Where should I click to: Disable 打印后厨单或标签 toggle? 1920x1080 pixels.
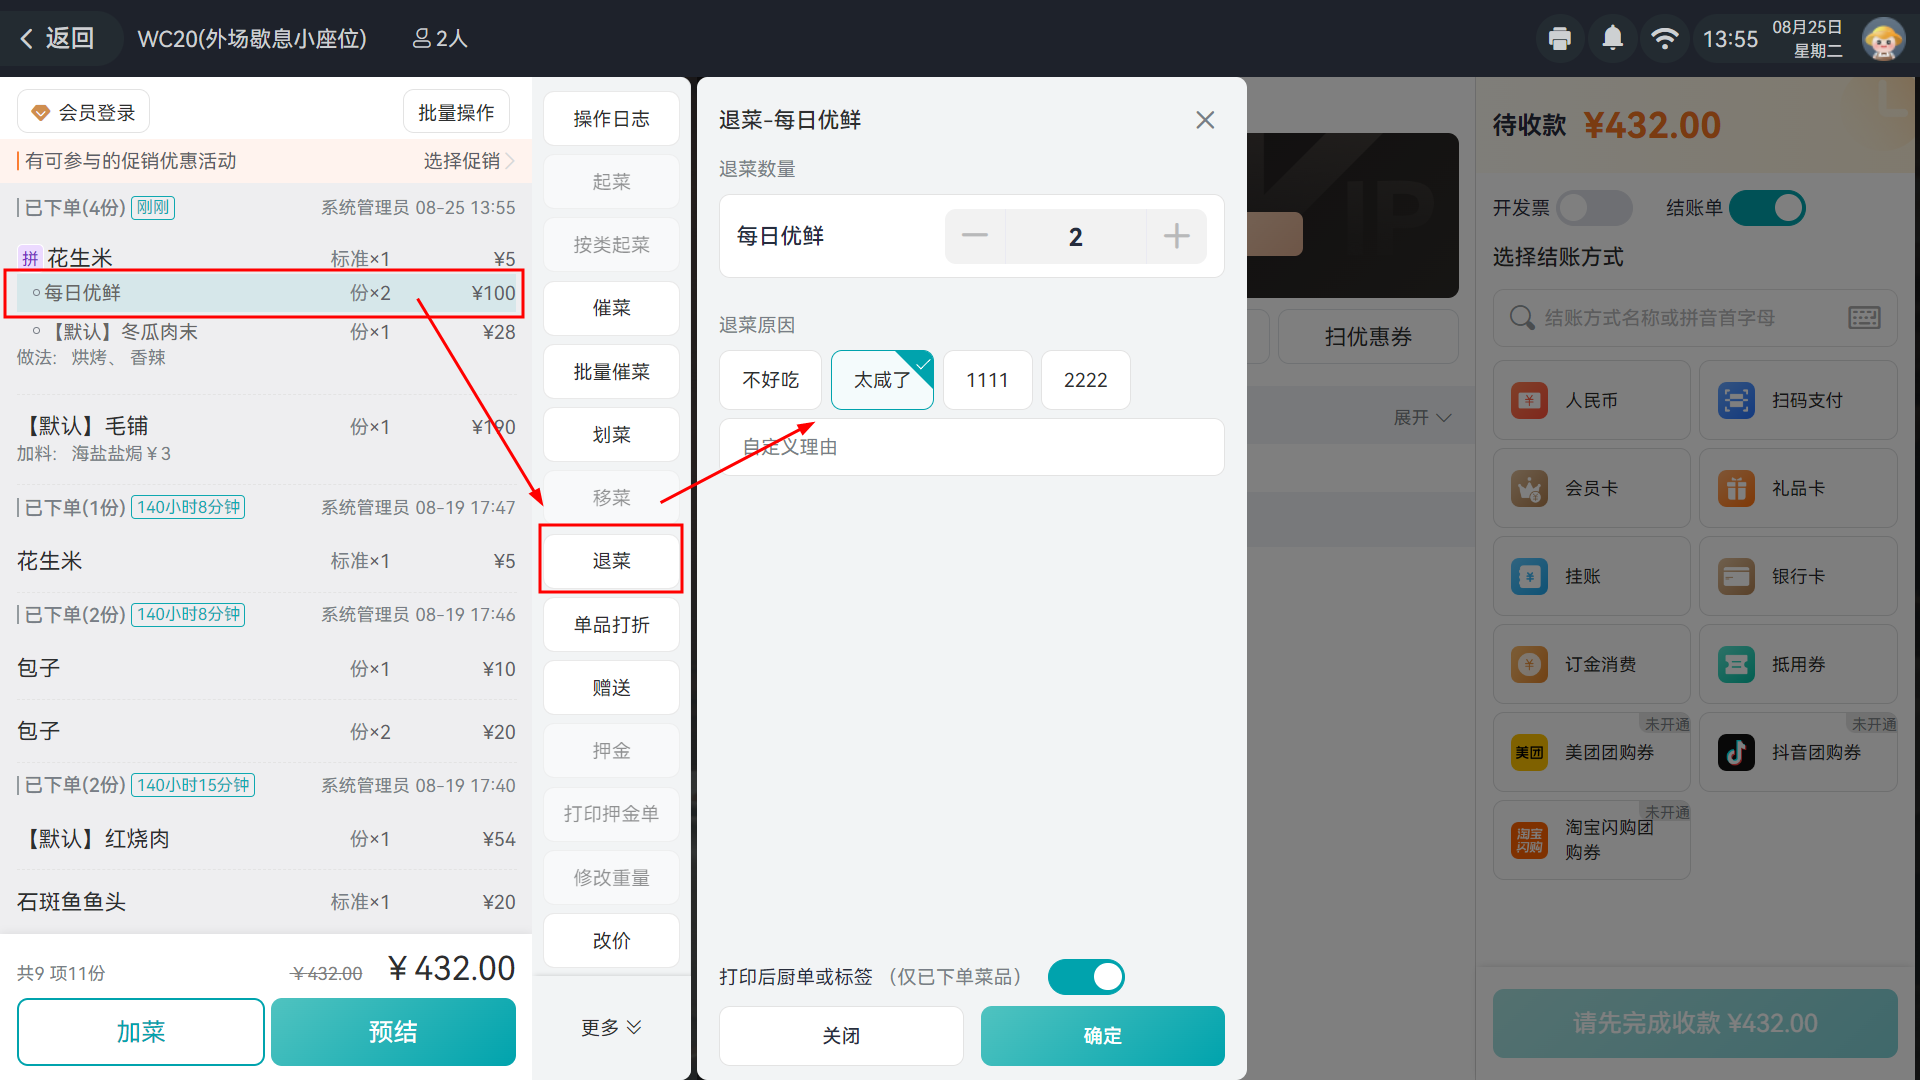point(1086,977)
